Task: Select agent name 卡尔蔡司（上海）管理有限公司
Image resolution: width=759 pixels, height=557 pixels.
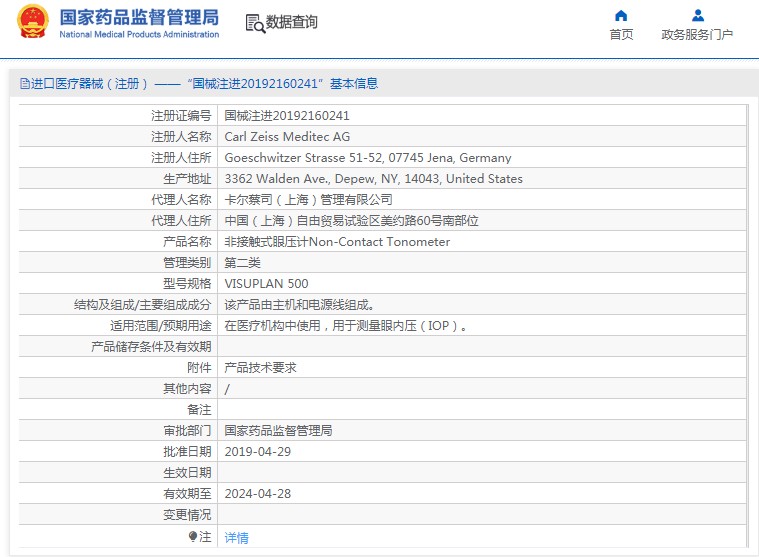Action: coord(308,199)
